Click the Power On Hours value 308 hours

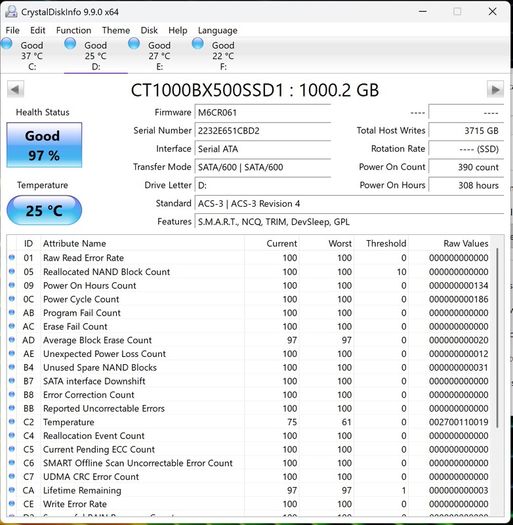(x=466, y=185)
